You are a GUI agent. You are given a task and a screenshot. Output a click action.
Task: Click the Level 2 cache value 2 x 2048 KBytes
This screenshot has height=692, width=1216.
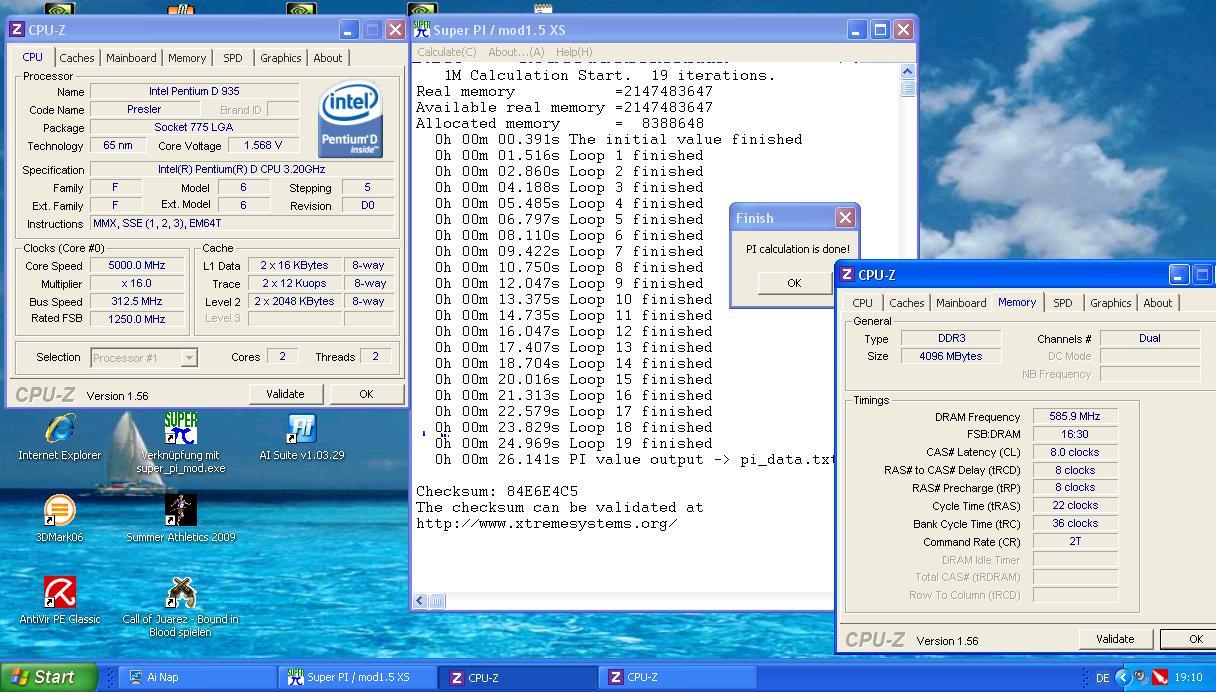(295, 301)
